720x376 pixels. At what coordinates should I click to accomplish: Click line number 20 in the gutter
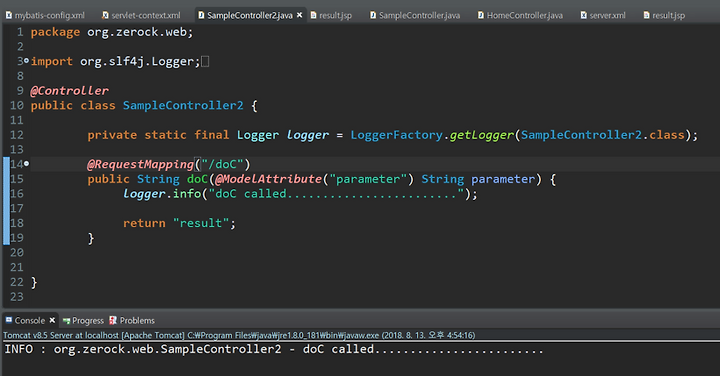(x=17, y=253)
